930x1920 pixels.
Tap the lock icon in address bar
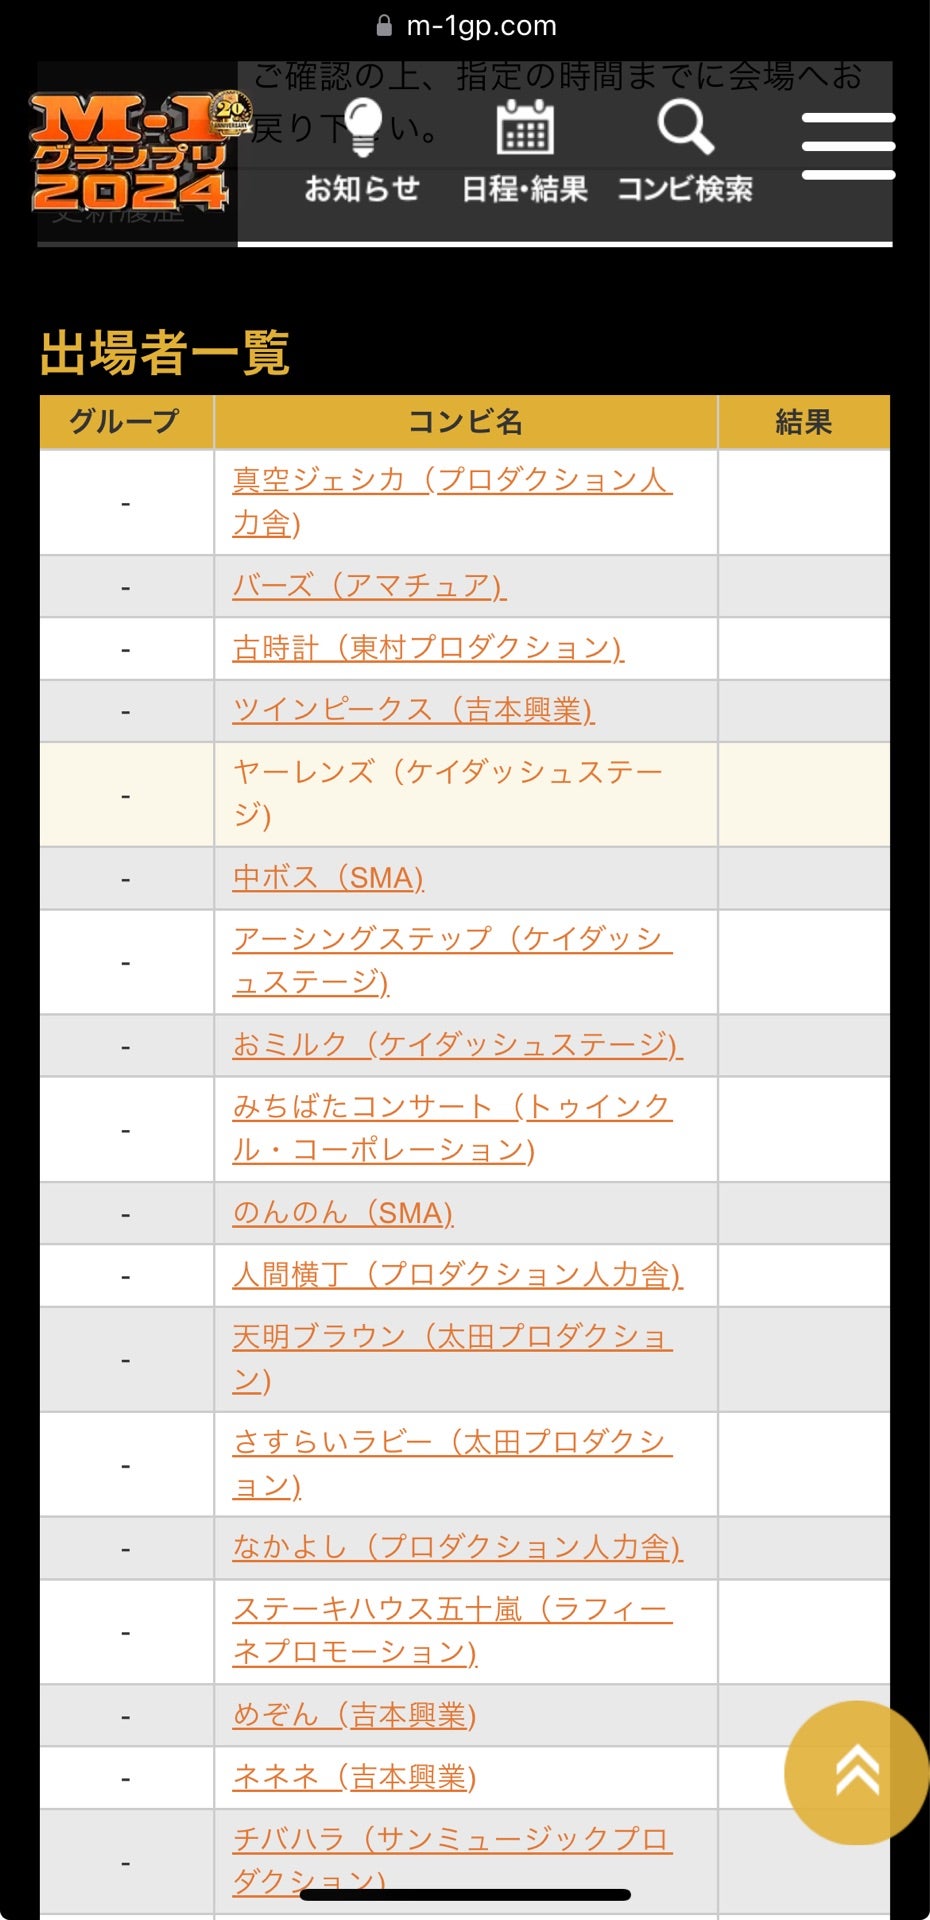pyautogui.click(x=384, y=26)
